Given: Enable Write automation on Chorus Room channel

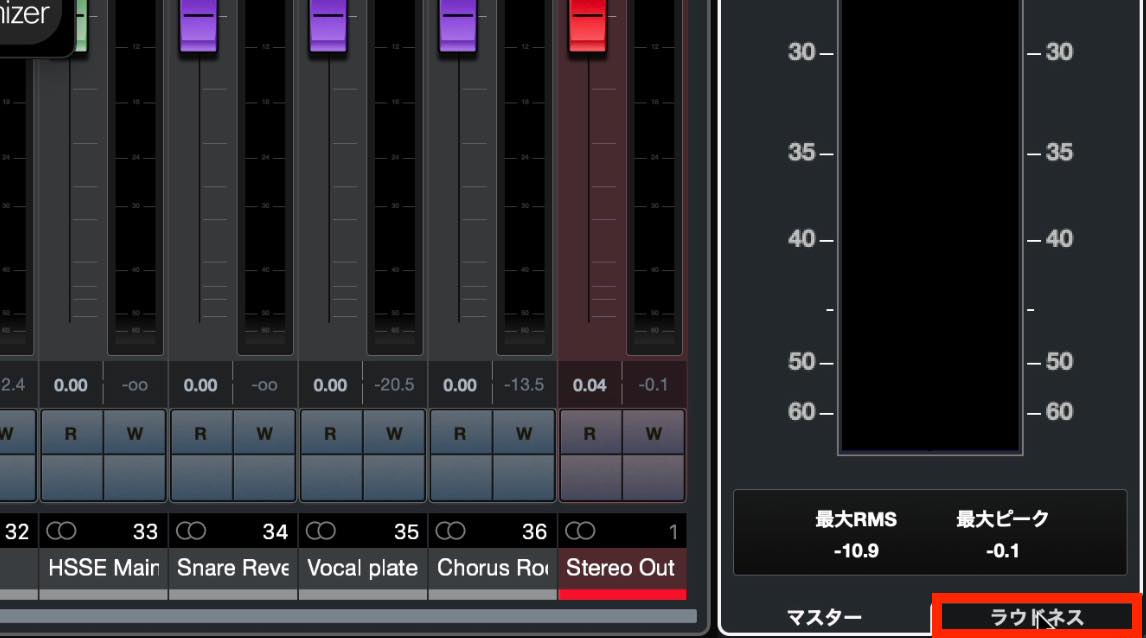Looking at the screenshot, I should [x=524, y=433].
